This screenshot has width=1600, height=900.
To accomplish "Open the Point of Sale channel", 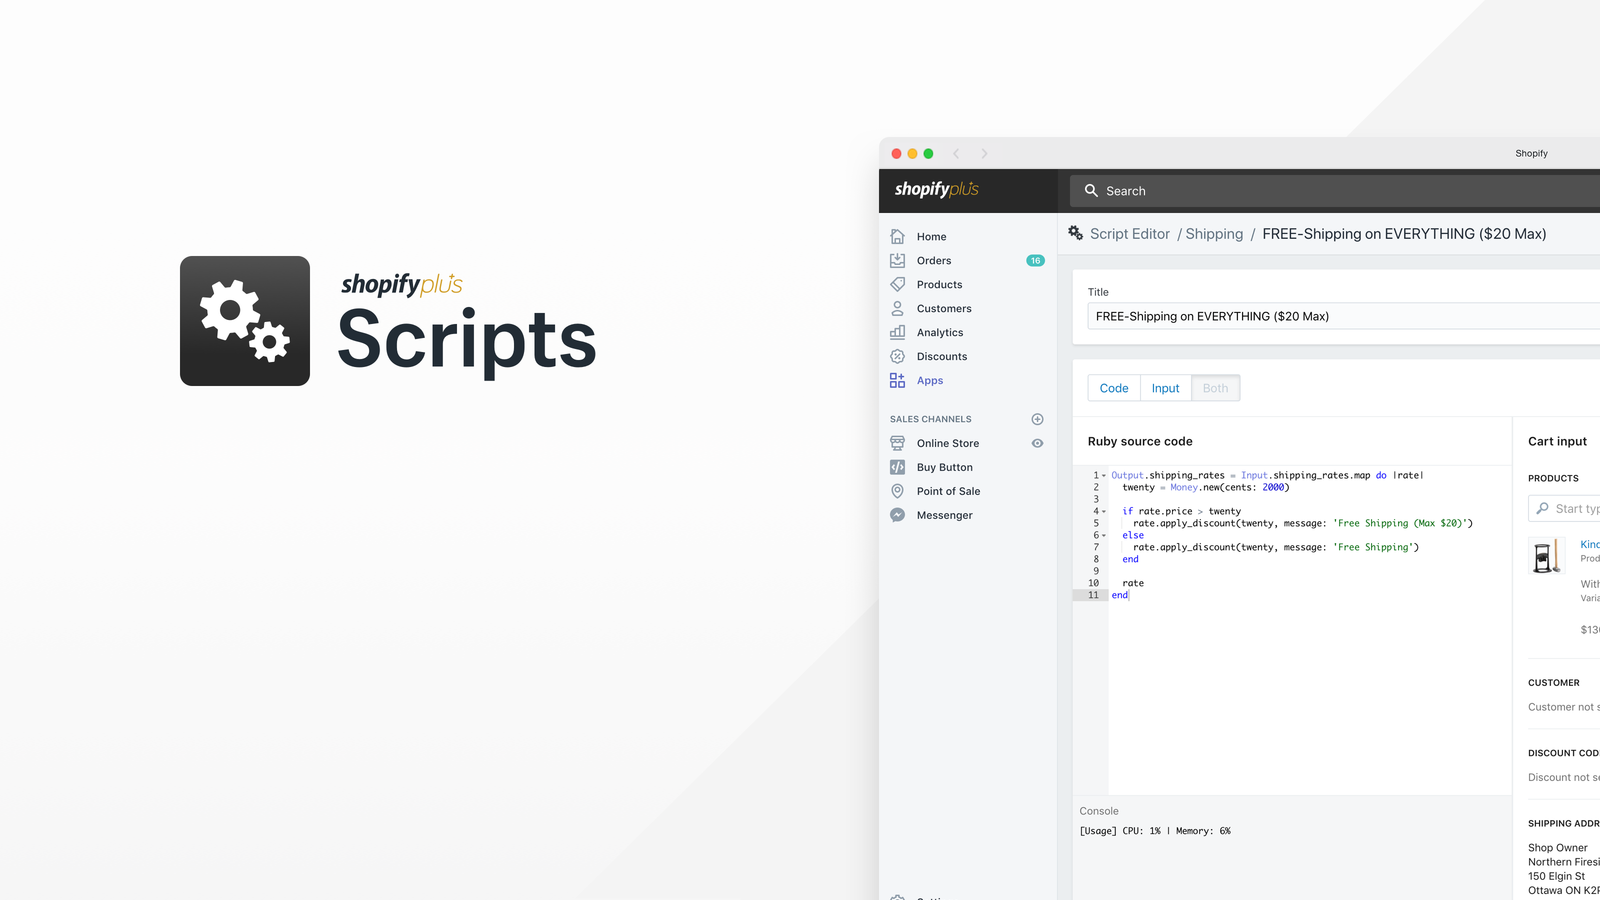I will pos(898,491).
